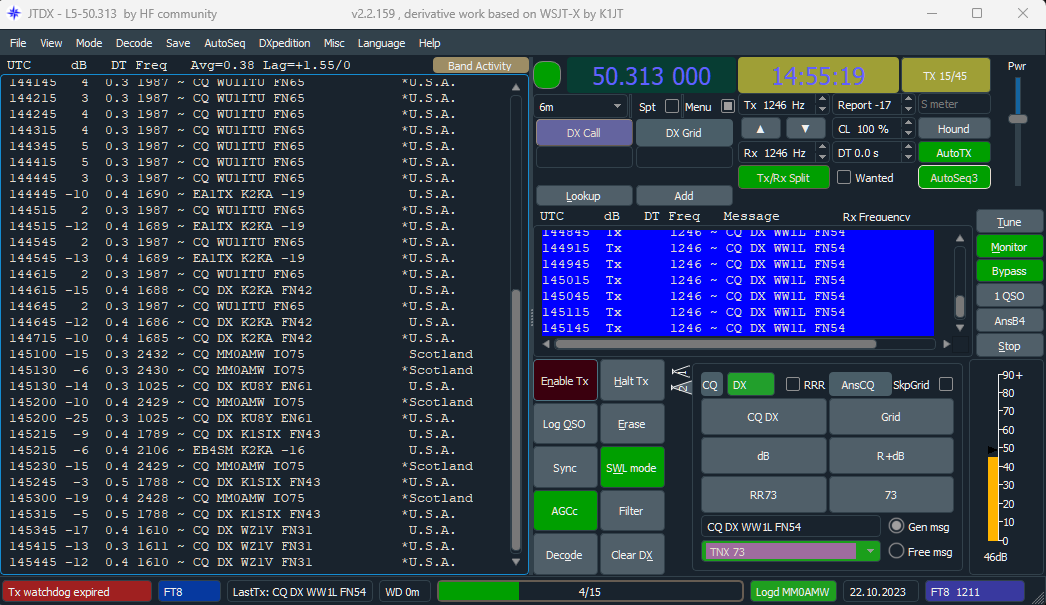Click the antenna arrows icon beside Halt Tx
Image resolution: width=1046 pixels, height=605 pixels.
[x=680, y=379]
